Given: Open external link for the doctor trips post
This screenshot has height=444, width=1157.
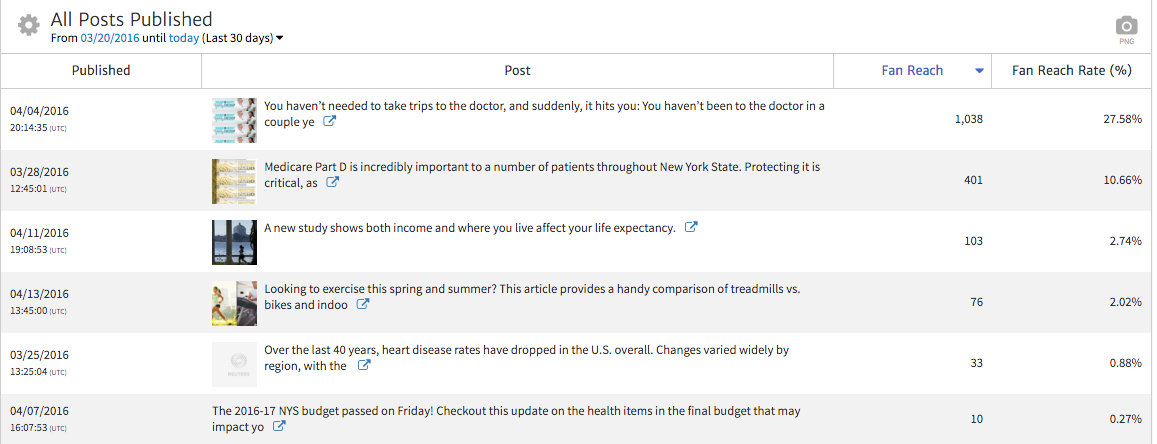Looking at the screenshot, I should 330,122.
